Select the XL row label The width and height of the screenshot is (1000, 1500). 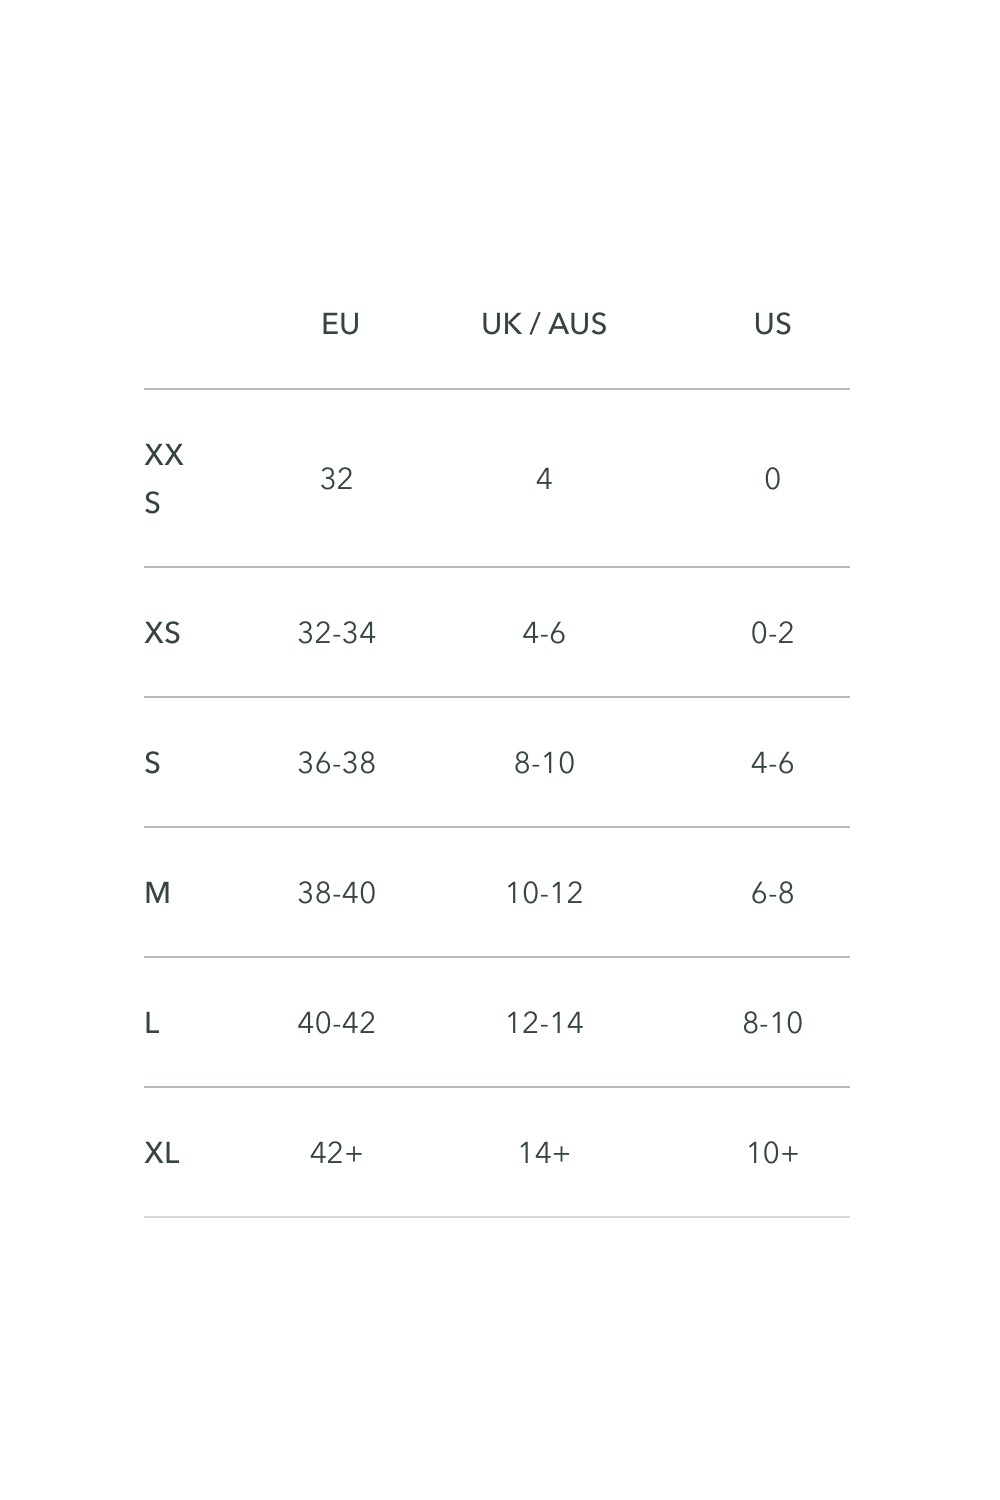click(x=162, y=1153)
